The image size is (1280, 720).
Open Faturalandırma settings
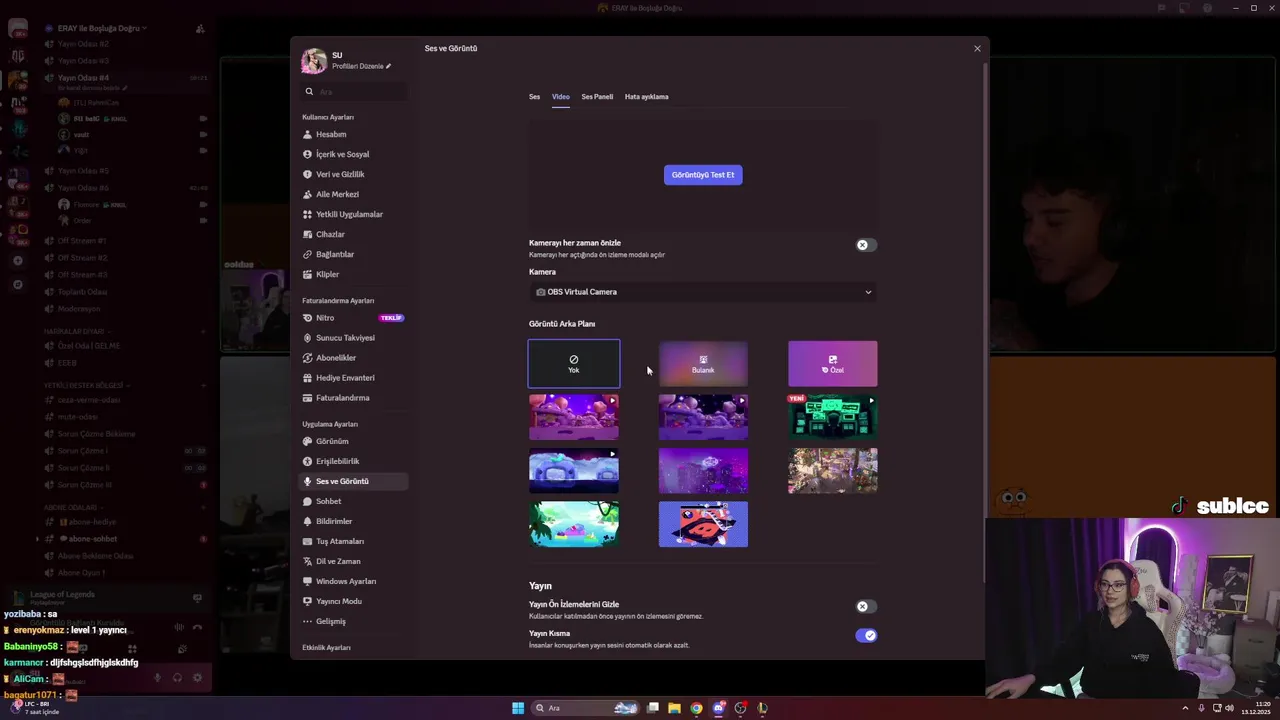353,398
